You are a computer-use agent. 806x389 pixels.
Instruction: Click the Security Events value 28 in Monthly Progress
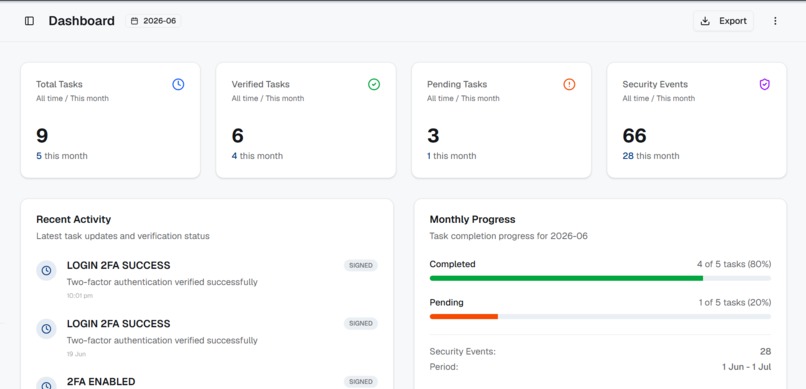[765, 351]
